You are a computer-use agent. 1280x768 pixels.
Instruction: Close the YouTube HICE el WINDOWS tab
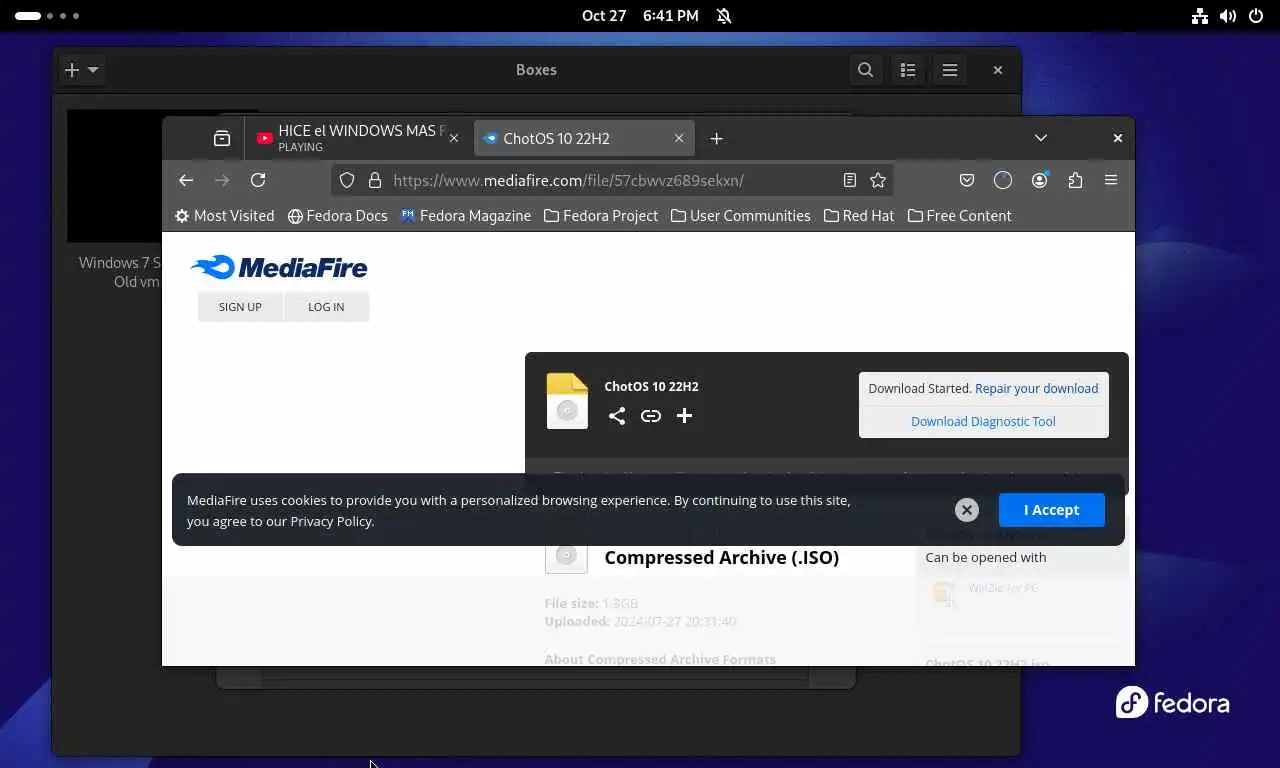[454, 139]
